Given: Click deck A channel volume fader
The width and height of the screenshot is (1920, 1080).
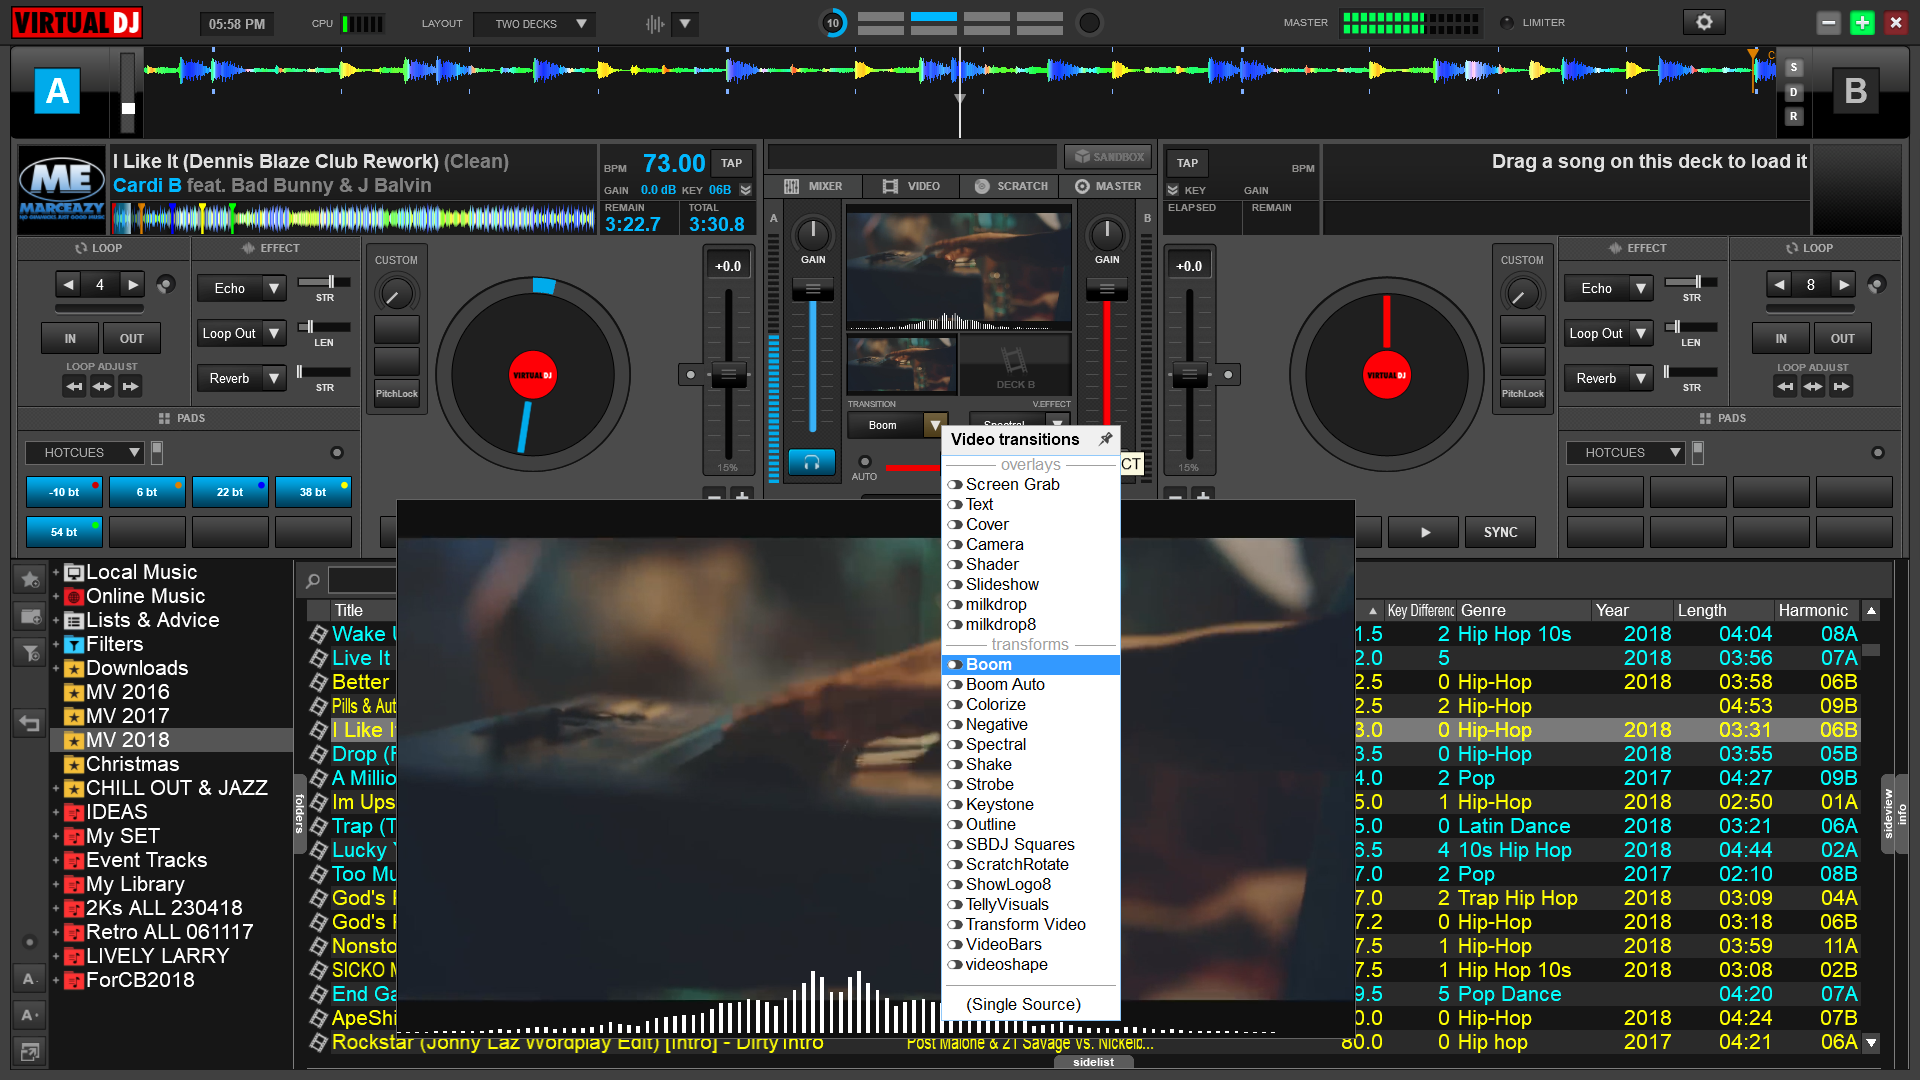Looking at the screenshot, I should coord(813,290).
